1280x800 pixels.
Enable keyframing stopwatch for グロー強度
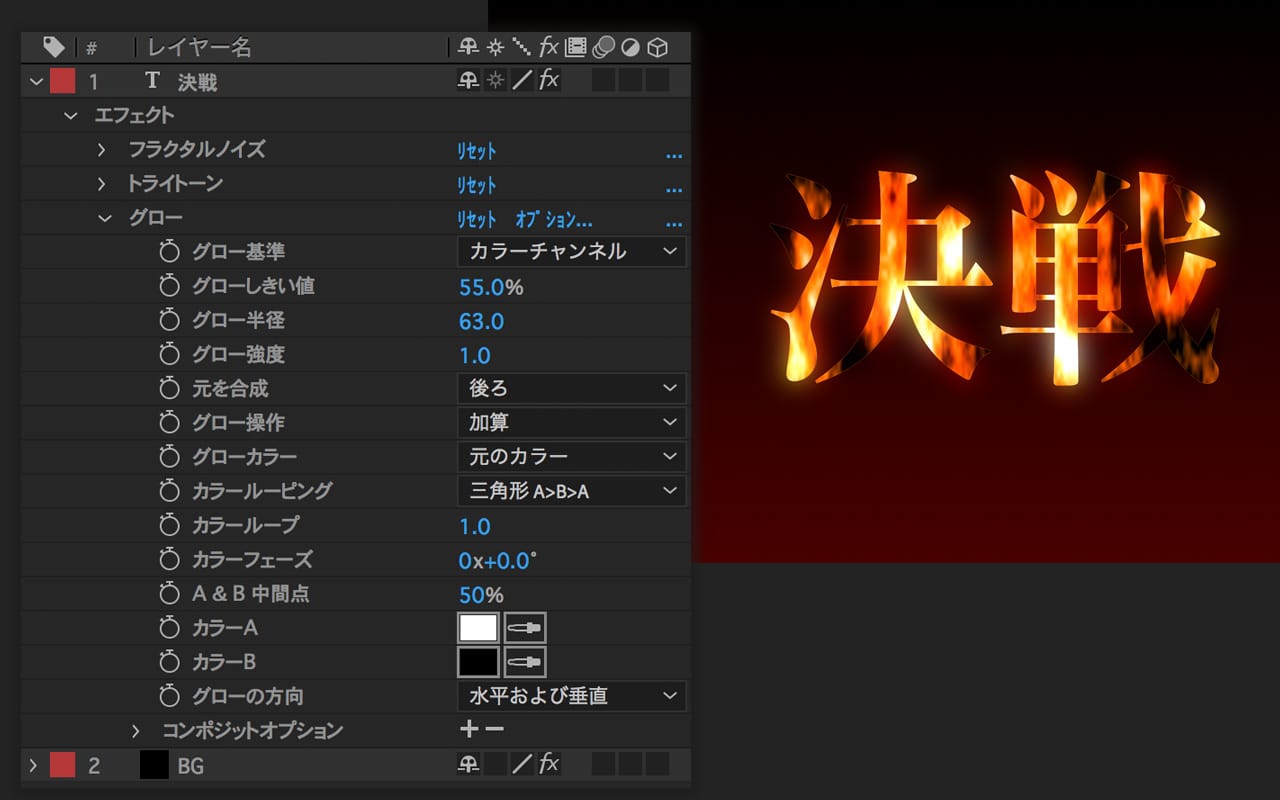[170, 354]
